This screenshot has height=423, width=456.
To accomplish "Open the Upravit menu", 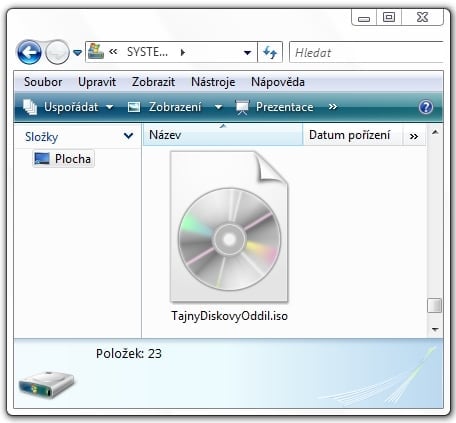I will (x=97, y=82).
